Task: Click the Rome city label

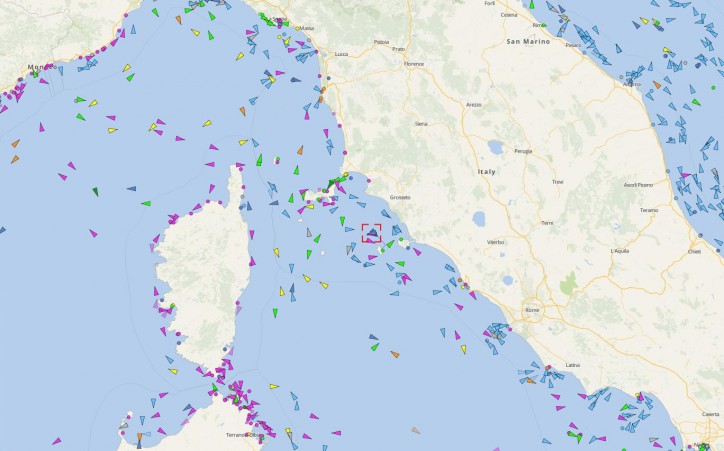Action: tap(532, 310)
